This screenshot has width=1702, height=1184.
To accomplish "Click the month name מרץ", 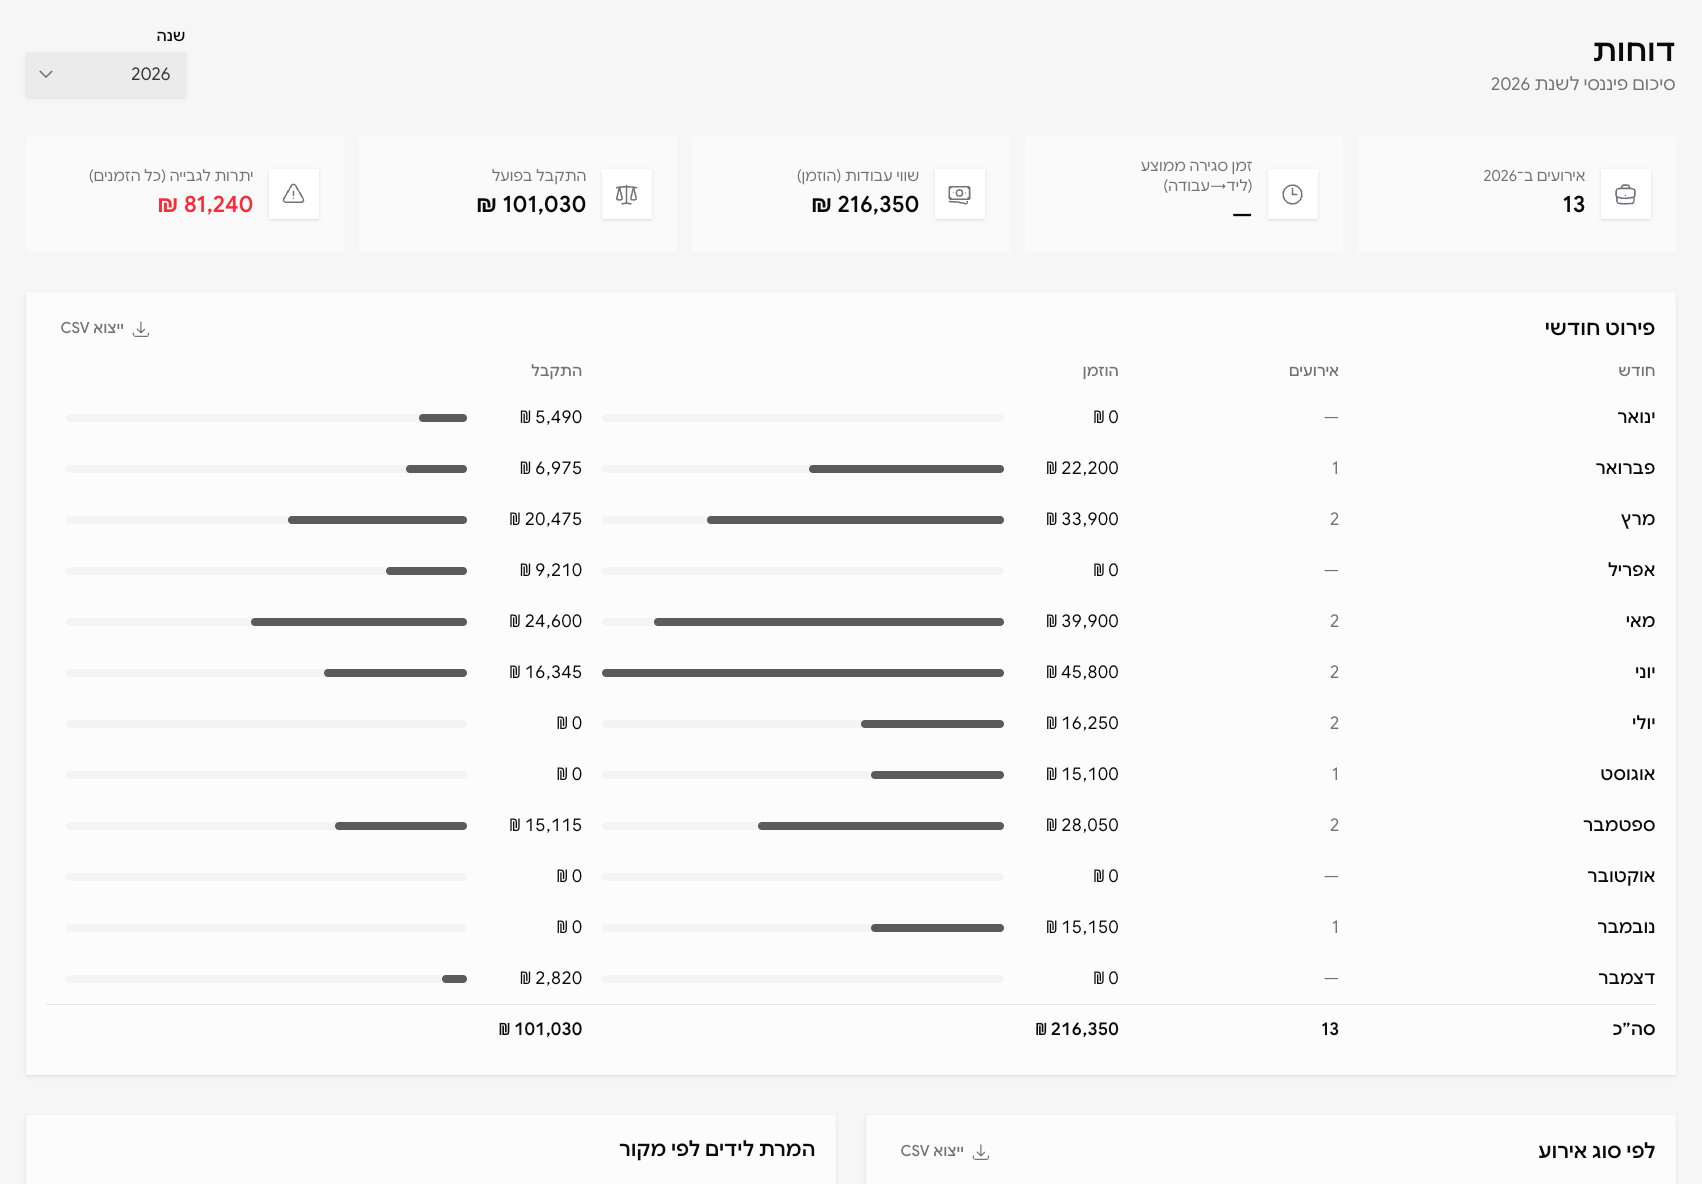I will pyautogui.click(x=1638, y=519).
